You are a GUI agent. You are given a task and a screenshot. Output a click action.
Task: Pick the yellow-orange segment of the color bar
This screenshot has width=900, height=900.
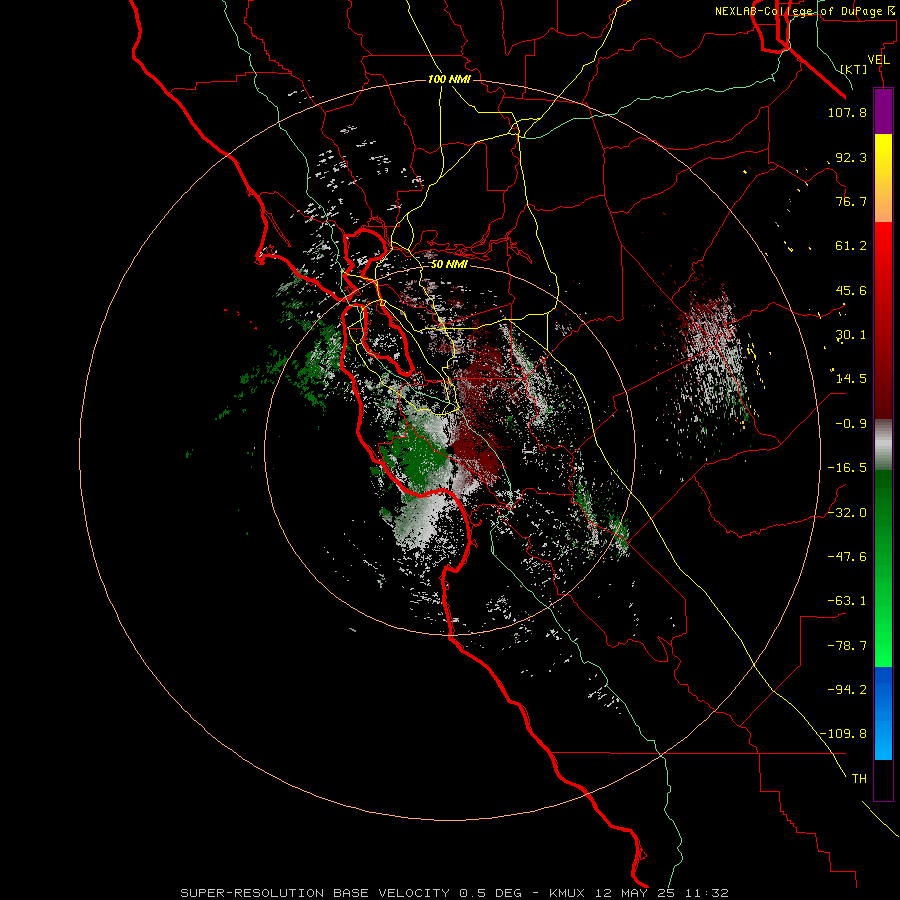(883, 178)
